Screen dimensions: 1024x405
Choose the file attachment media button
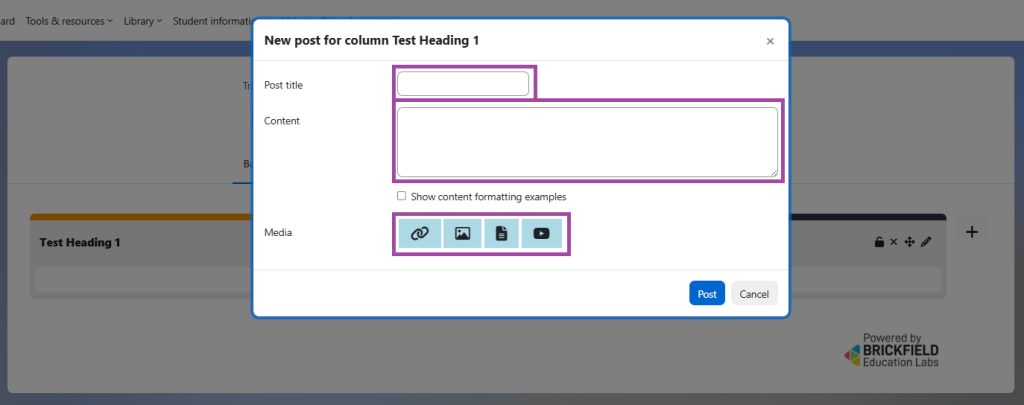tap(501, 233)
